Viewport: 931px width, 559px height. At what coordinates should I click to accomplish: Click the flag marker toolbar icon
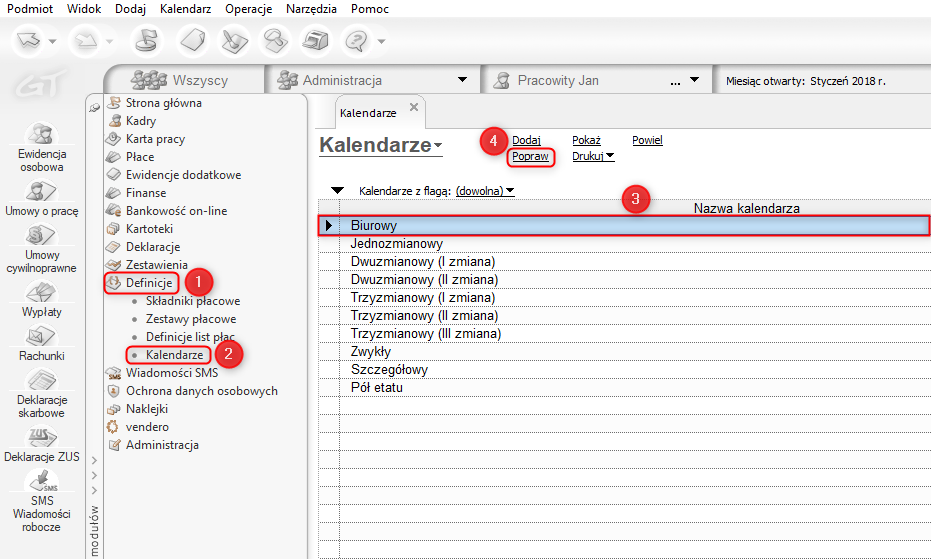[146, 41]
